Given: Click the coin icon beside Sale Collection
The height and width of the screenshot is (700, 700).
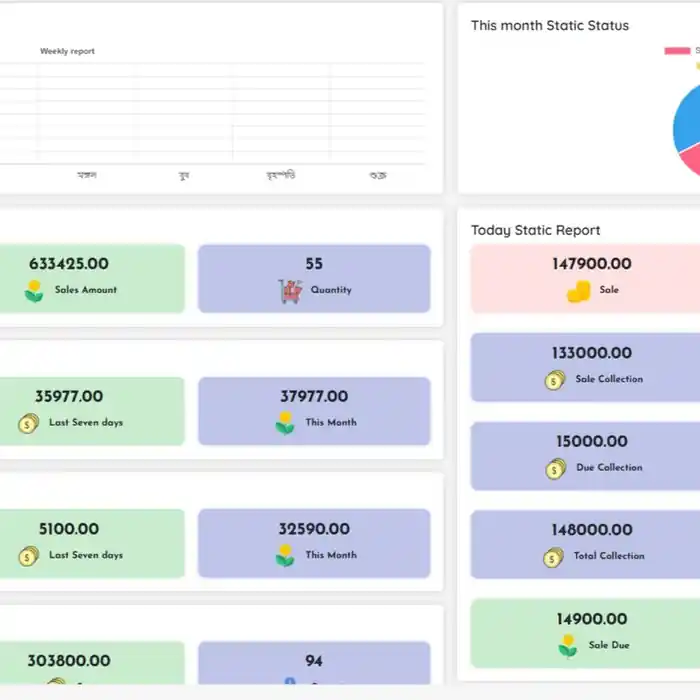Looking at the screenshot, I should [554, 380].
